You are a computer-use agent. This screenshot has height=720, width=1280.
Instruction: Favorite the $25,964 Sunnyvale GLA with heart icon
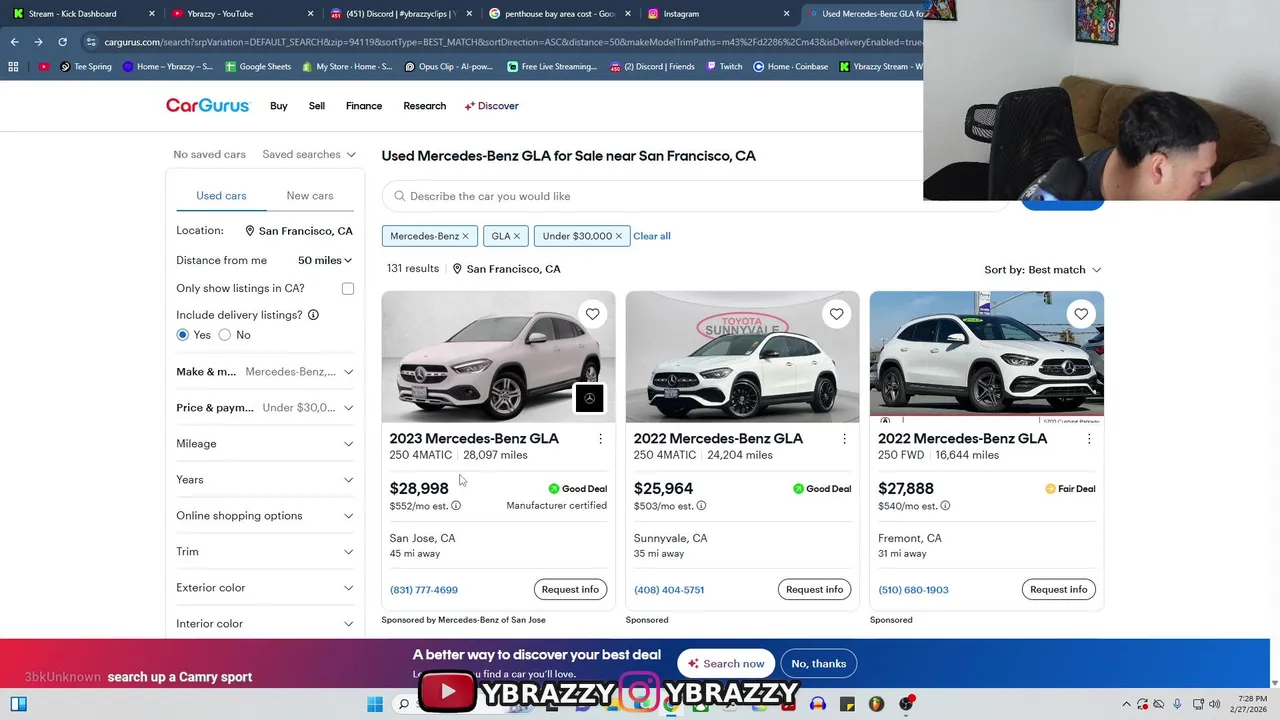(836, 314)
